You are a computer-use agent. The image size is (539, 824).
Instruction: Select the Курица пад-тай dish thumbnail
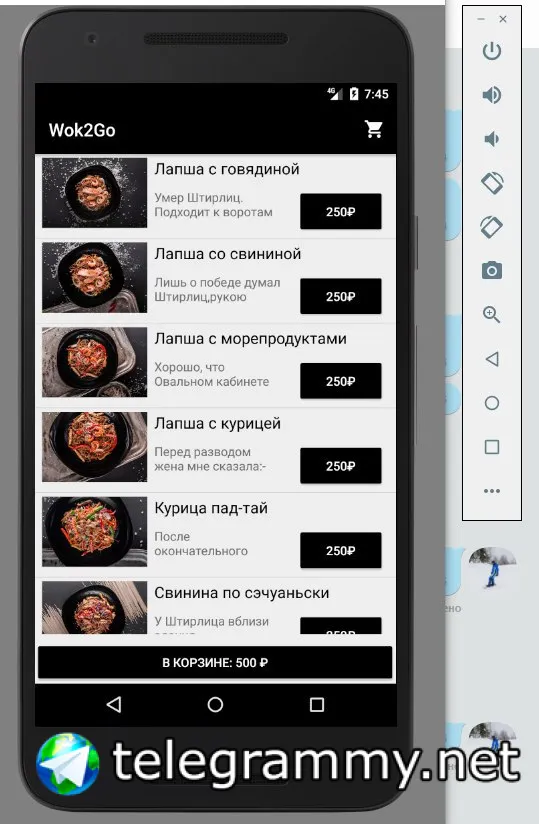point(95,531)
